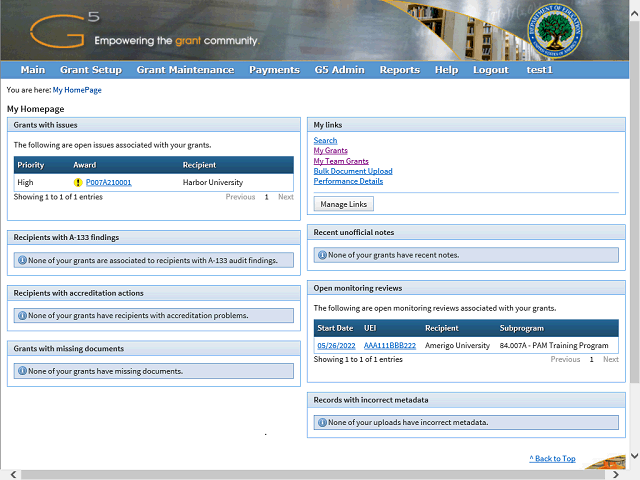Screen dimensions: 640x480
Task: Click the yellow warning icon beside award P007A210001
Action: click(78, 183)
